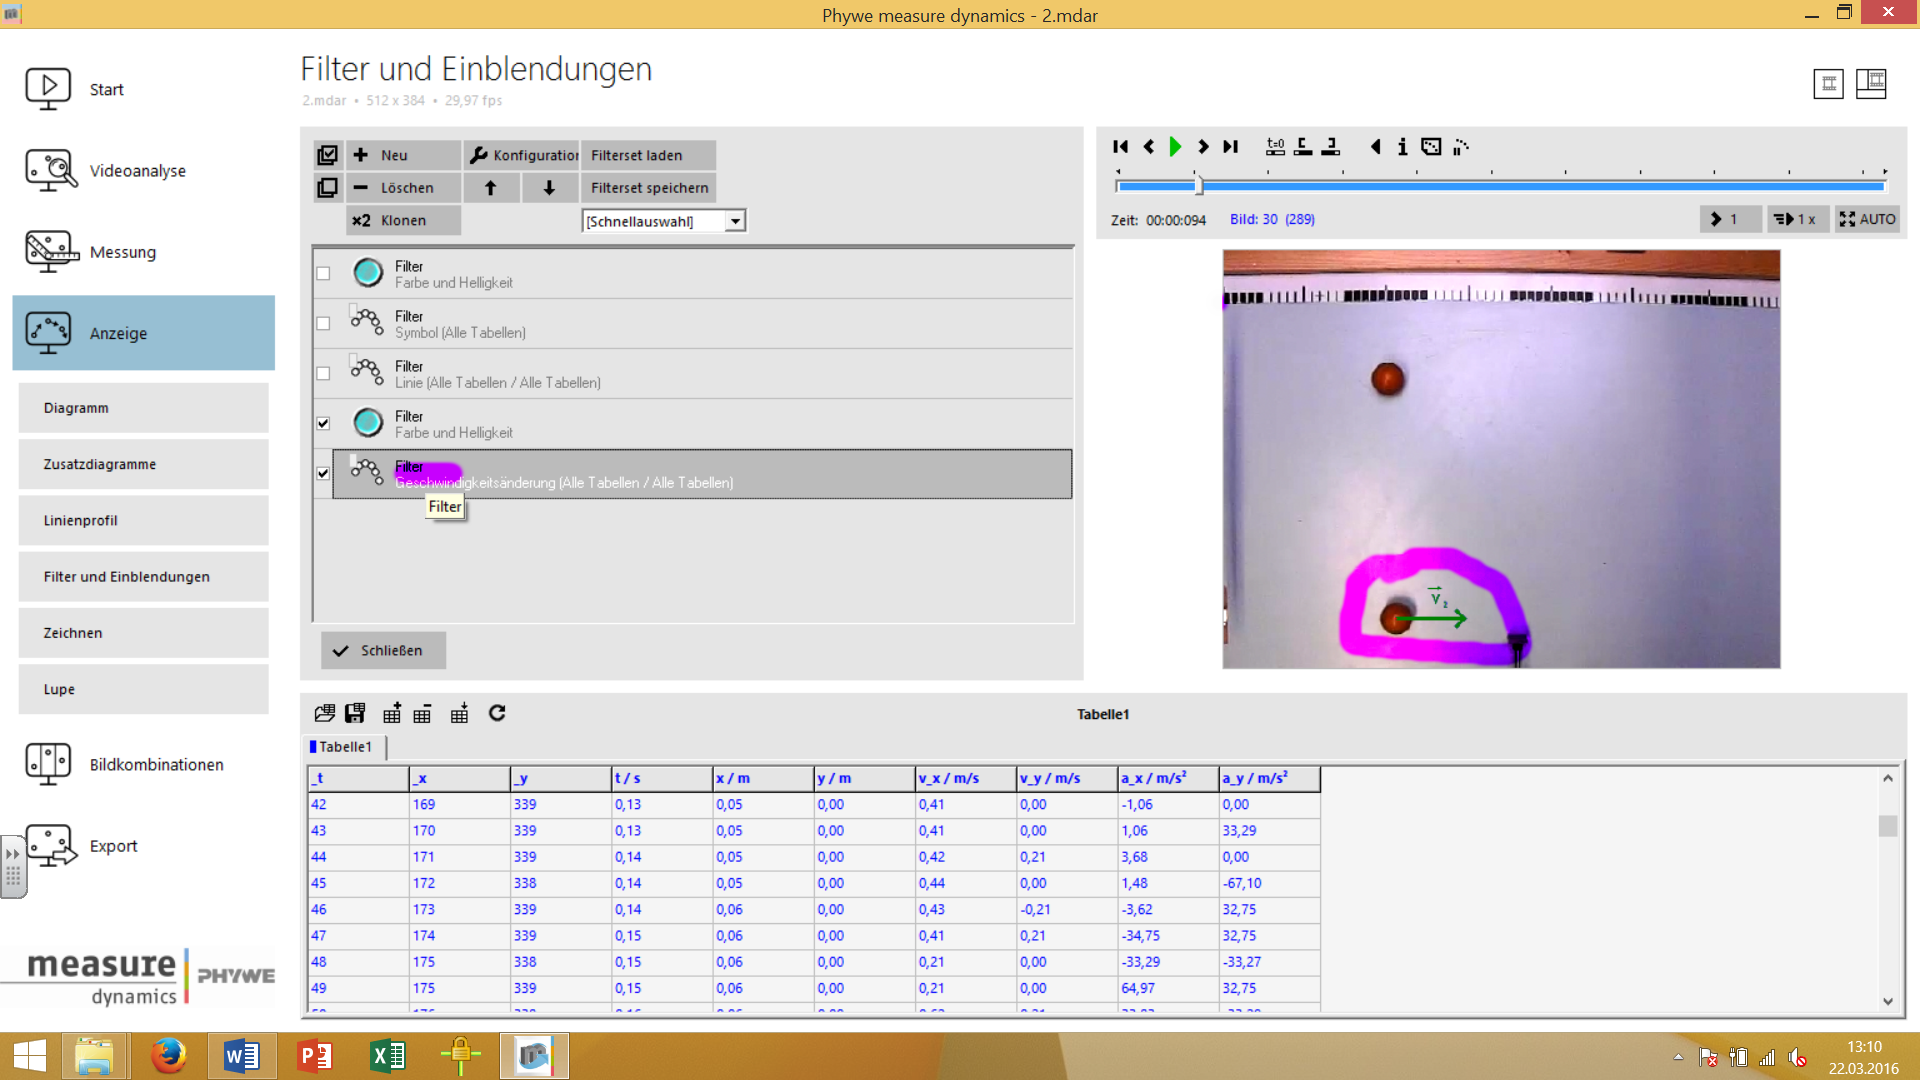Open Videoanalyse in the sidebar
1920x1080 pixels.
[x=137, y=171]
